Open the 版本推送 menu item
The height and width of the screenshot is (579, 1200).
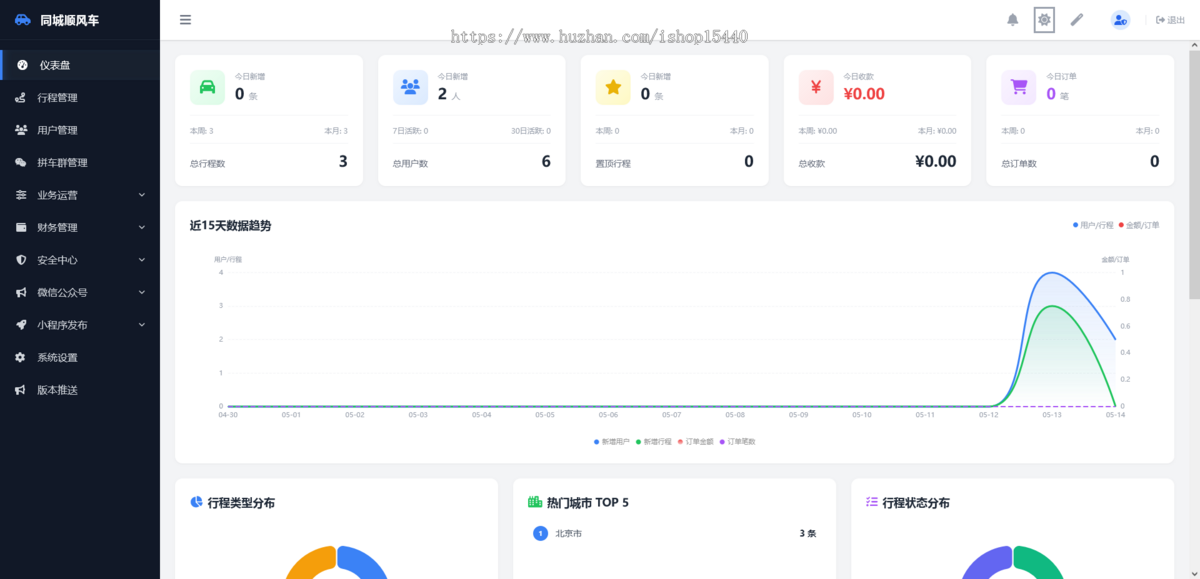(x=80, y=390)
